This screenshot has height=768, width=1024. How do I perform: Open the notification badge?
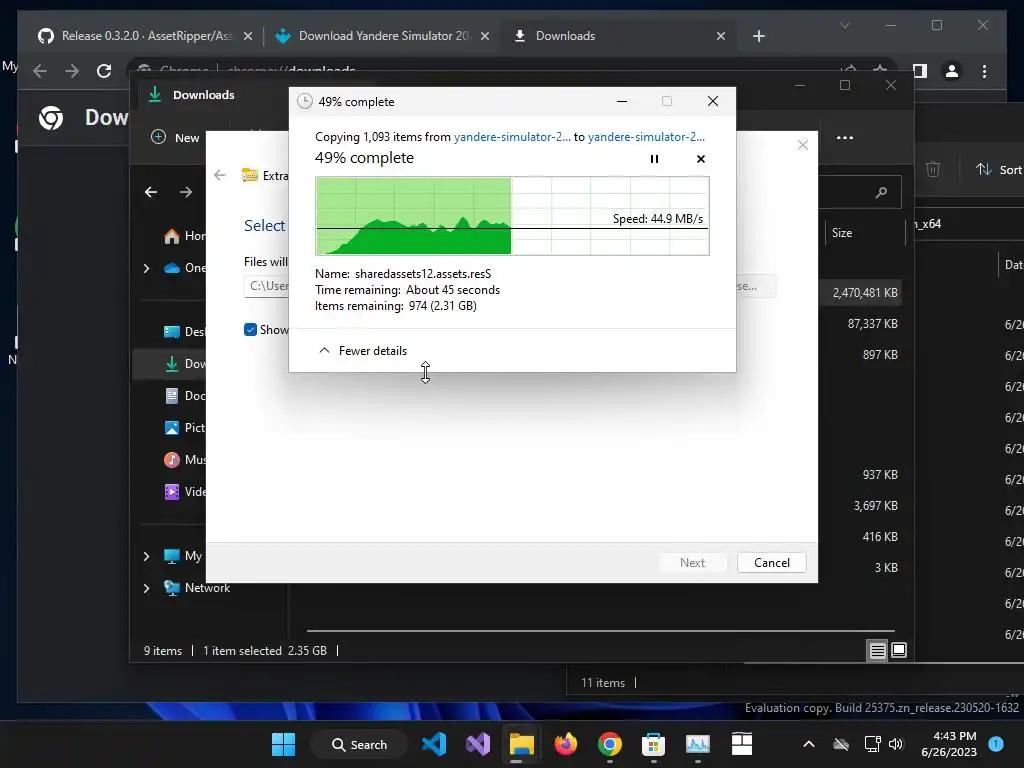pyautogui.click(x=996, y=743)
